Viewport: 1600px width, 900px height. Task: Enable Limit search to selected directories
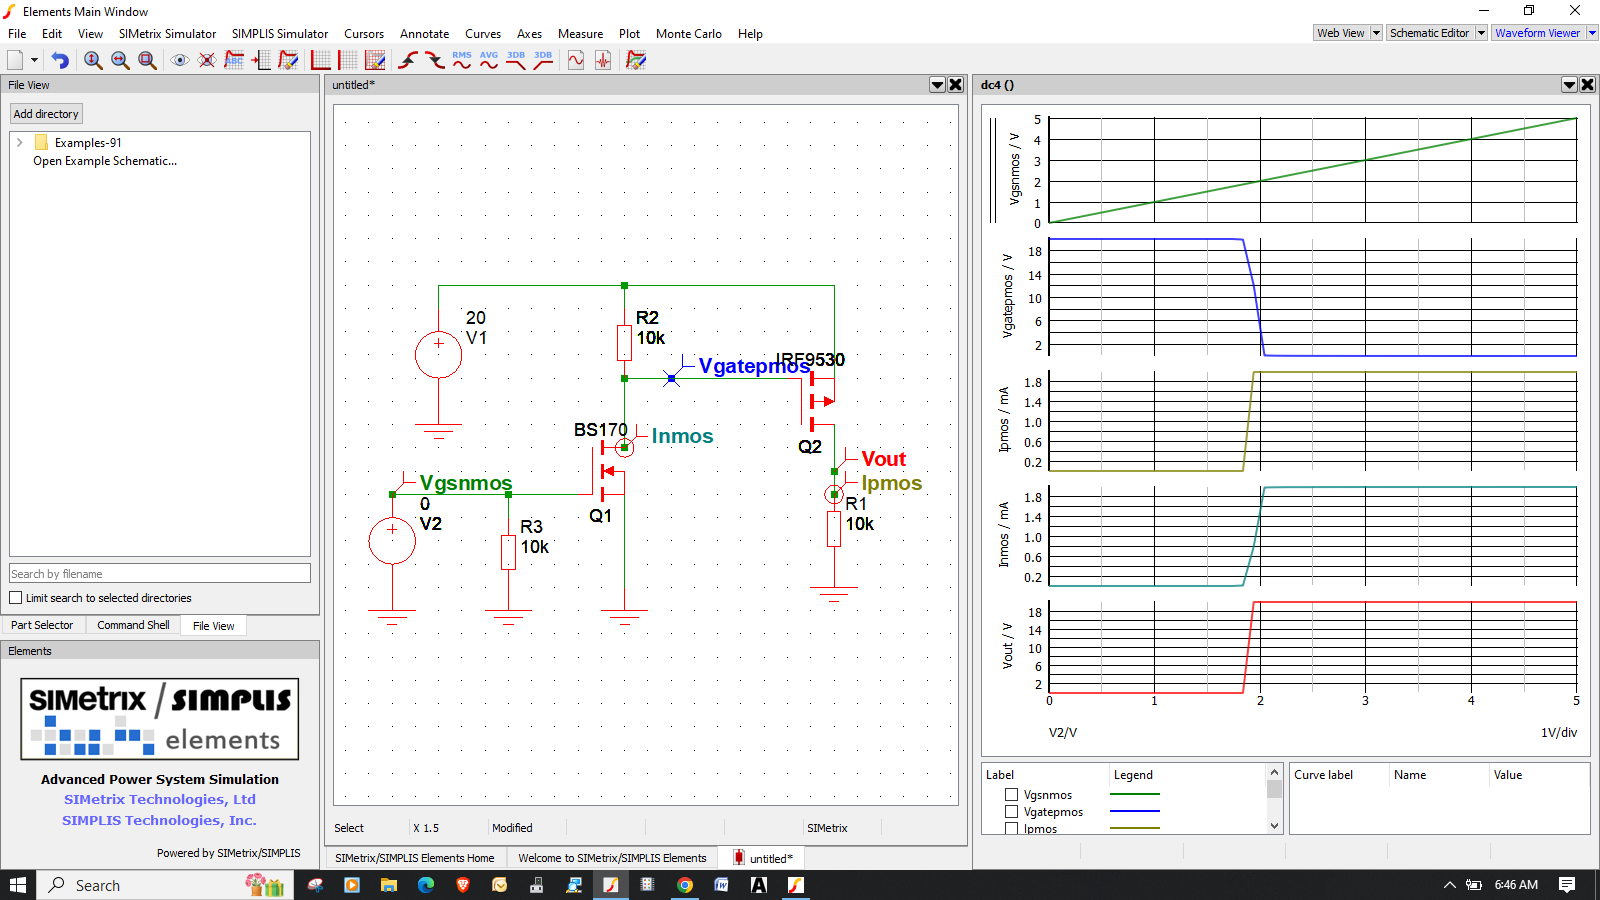tap(16, 598)
